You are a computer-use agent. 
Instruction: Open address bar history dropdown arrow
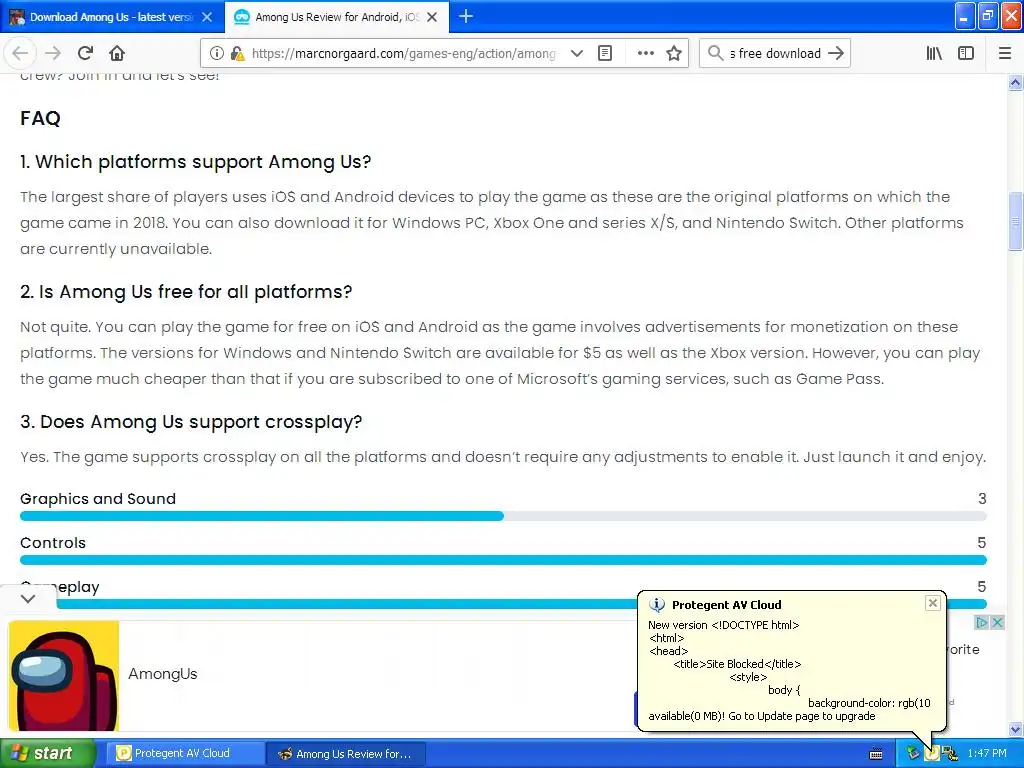576,54
